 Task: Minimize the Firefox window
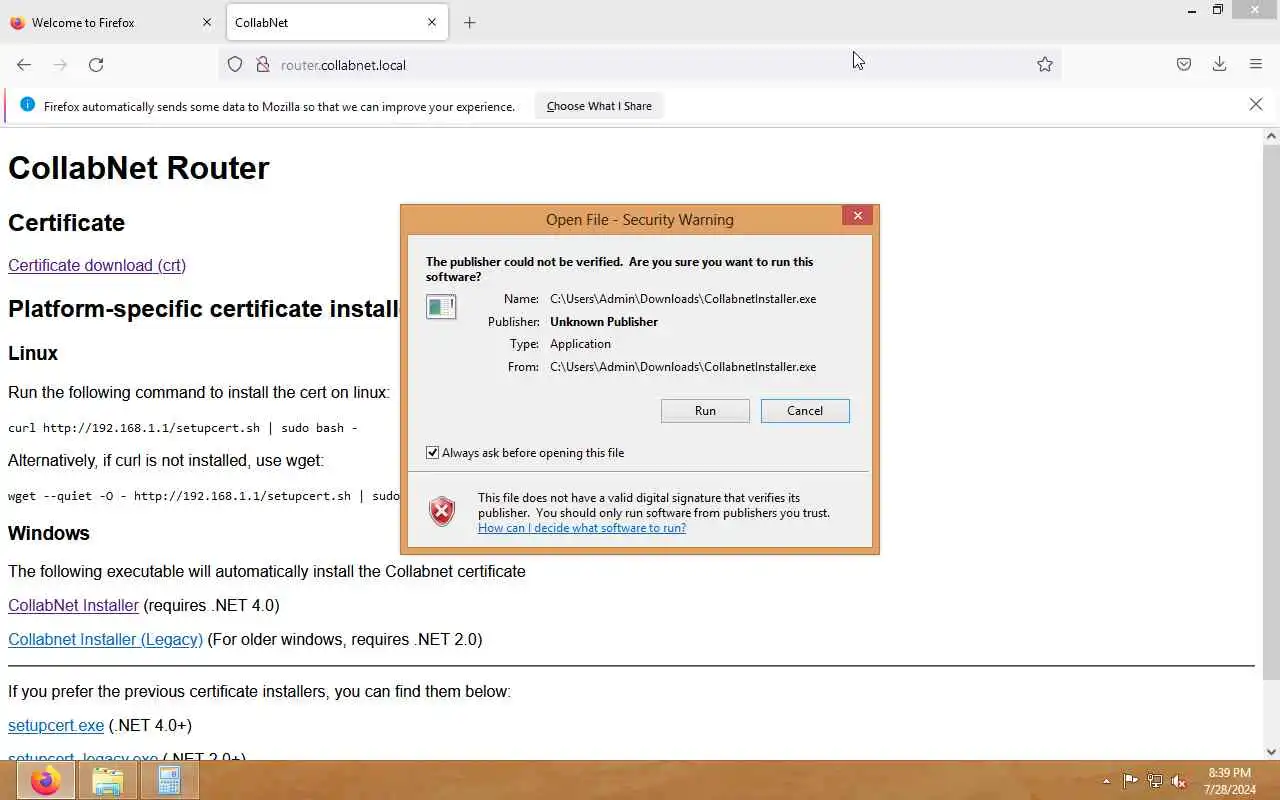(x=1191, y=11)
